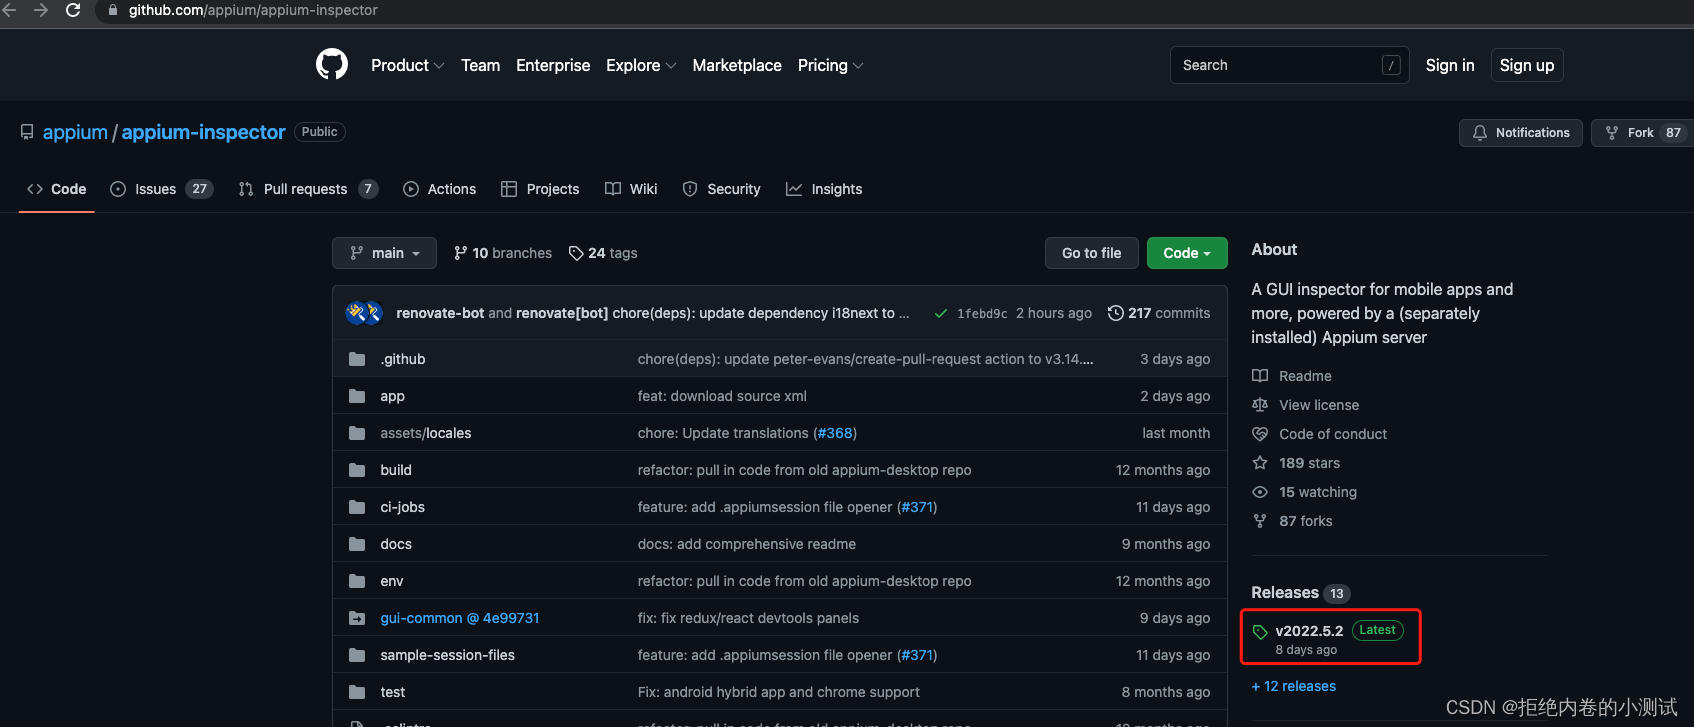Click the app folder icon

(x=357, y=396)
